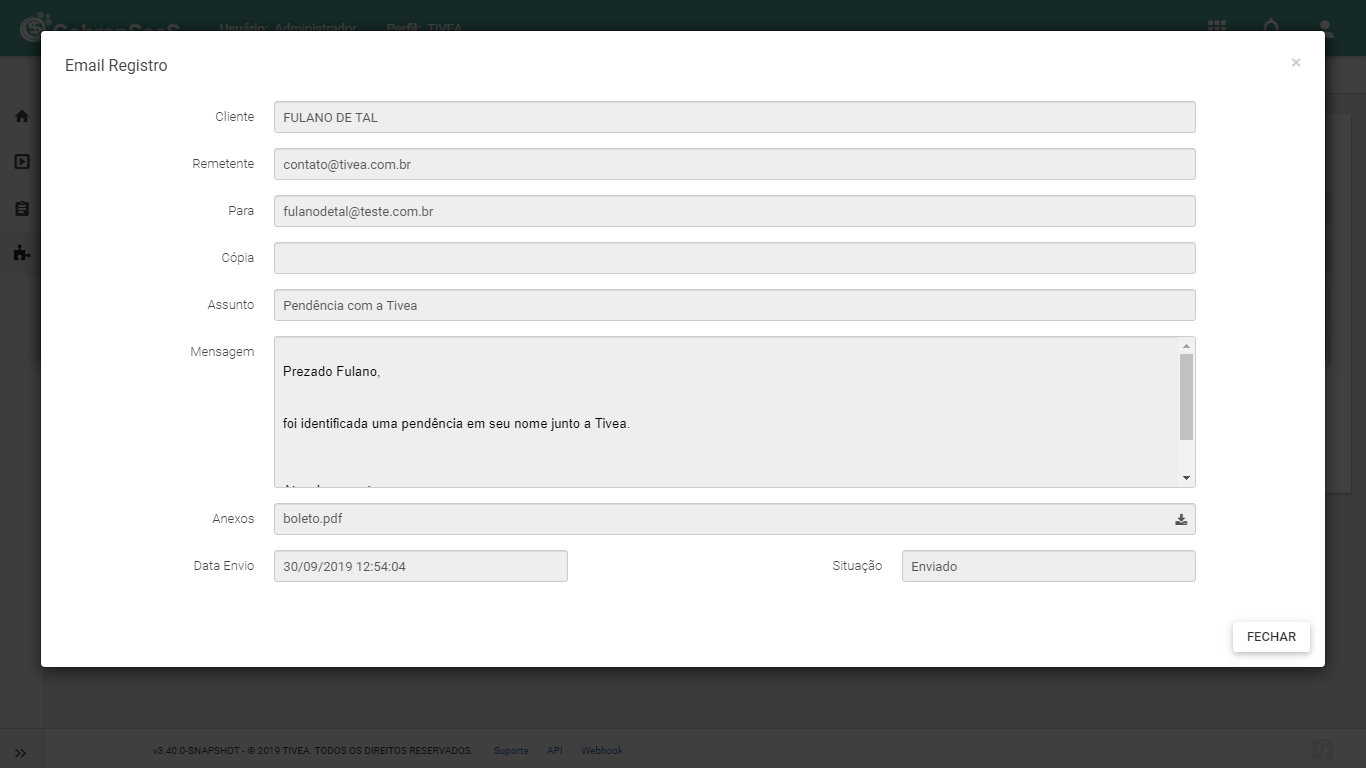Click the 'Situação' label

[857, 566]
